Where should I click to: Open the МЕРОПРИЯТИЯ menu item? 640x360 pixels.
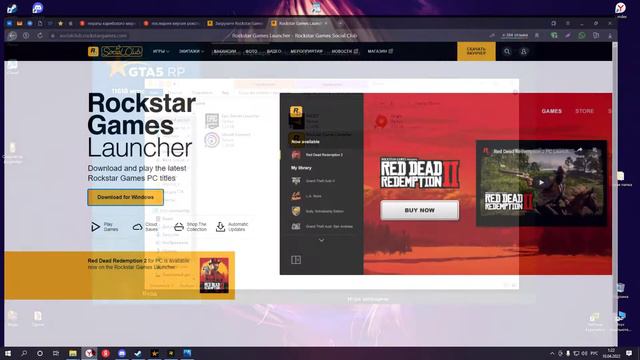coord(306,51)
